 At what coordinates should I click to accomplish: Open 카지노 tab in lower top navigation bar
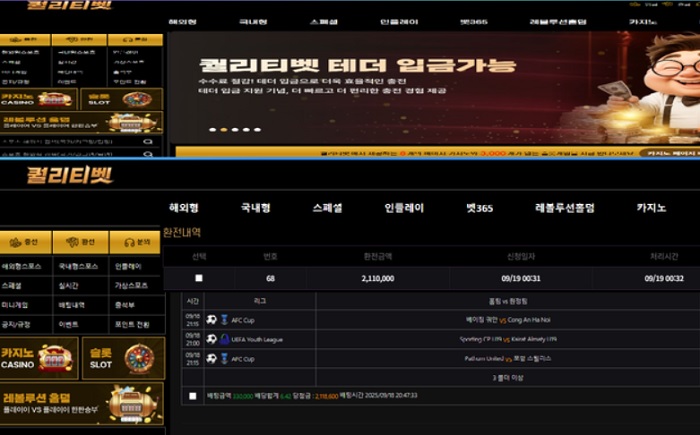[x=651, y=208]
